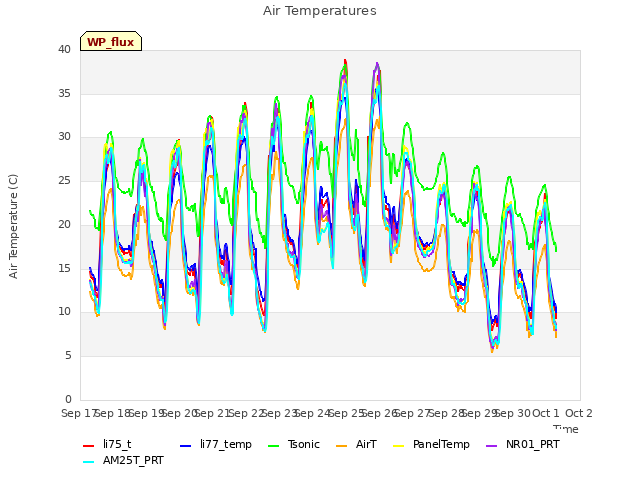Toggle the li77_temp legend label
Image resolution: width=640 pixels, height=480 pixels.
pyautogui.click(x=226, y=444)
